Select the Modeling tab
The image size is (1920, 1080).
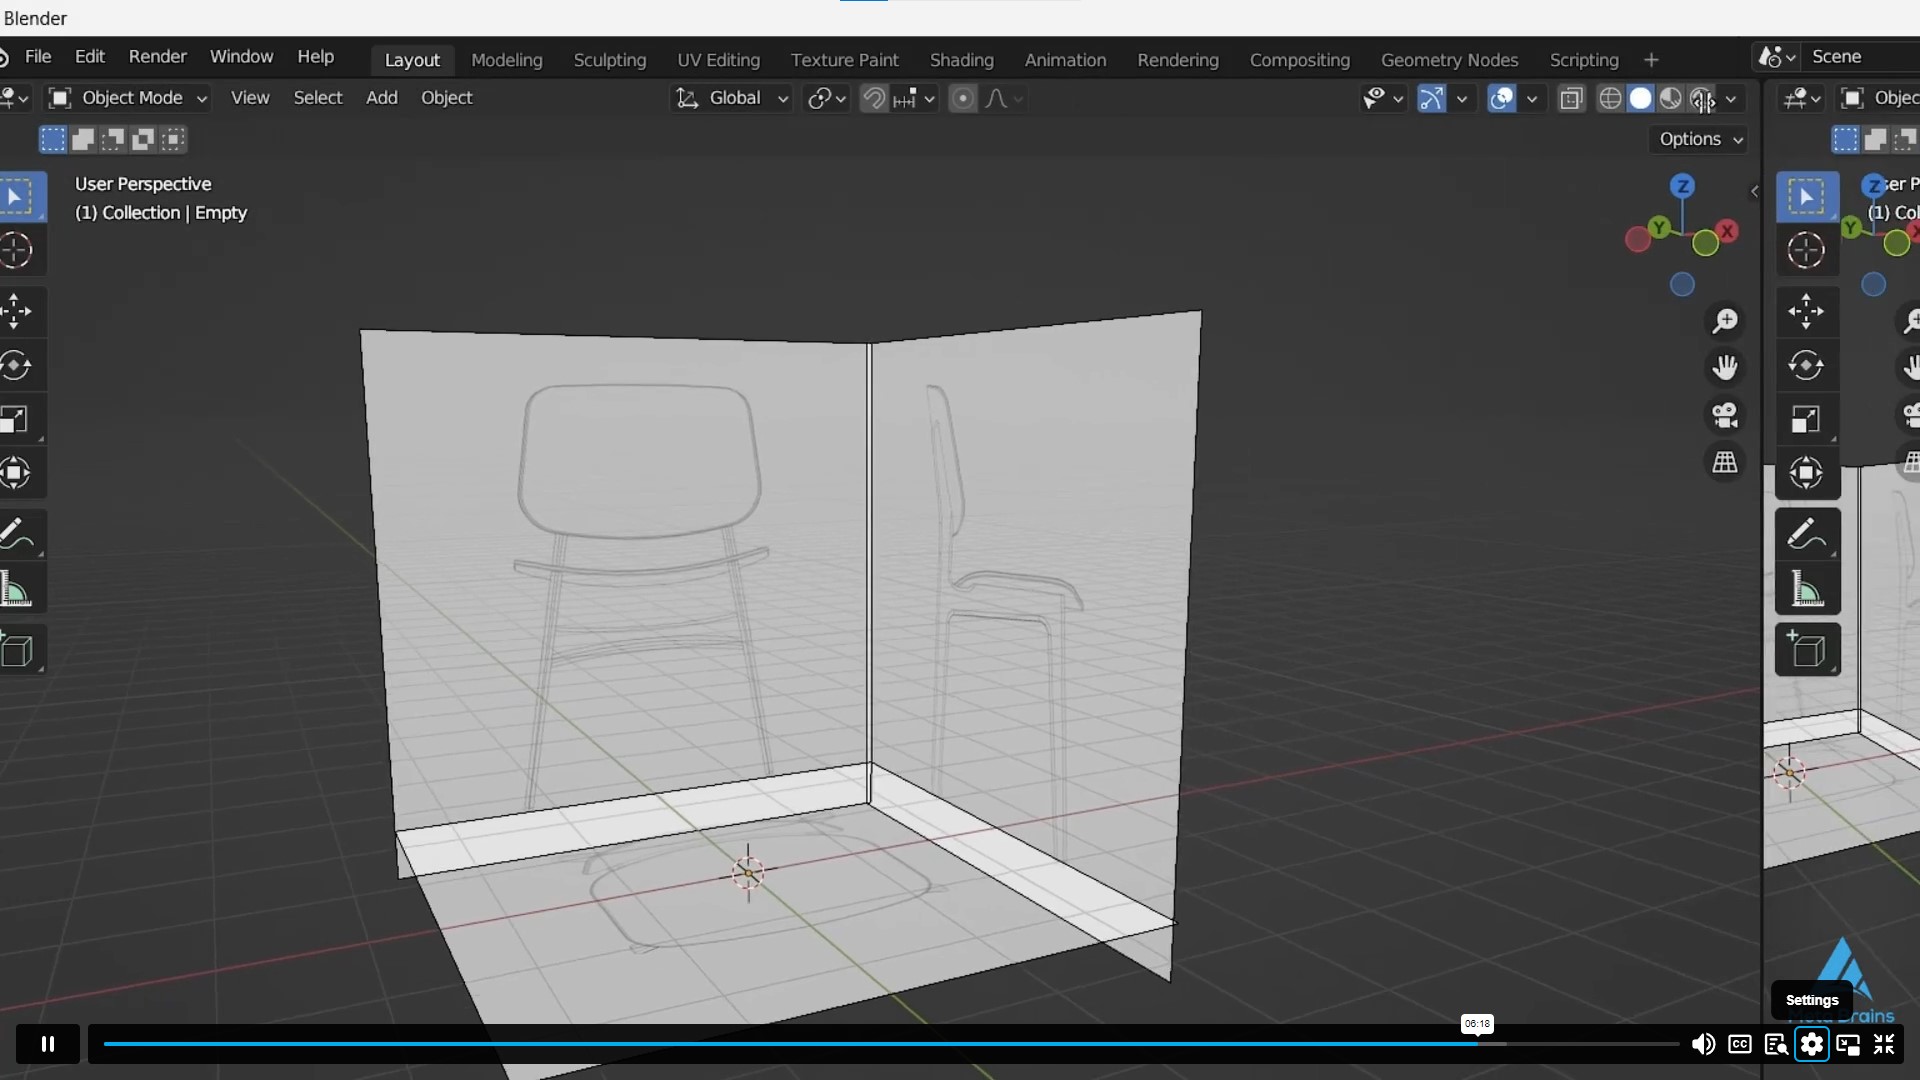click(x=506, y=59)
